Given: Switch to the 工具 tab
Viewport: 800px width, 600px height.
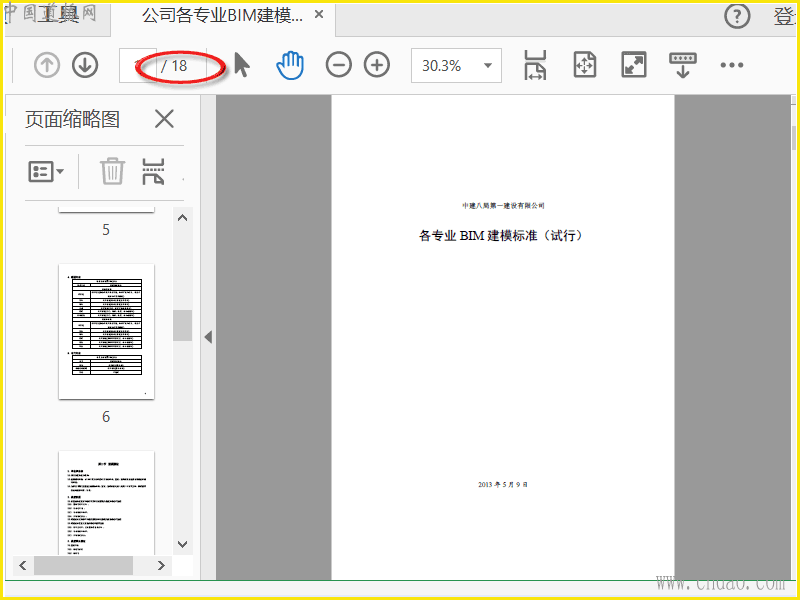Looking at the screenshot, I should tap(57, 15).
